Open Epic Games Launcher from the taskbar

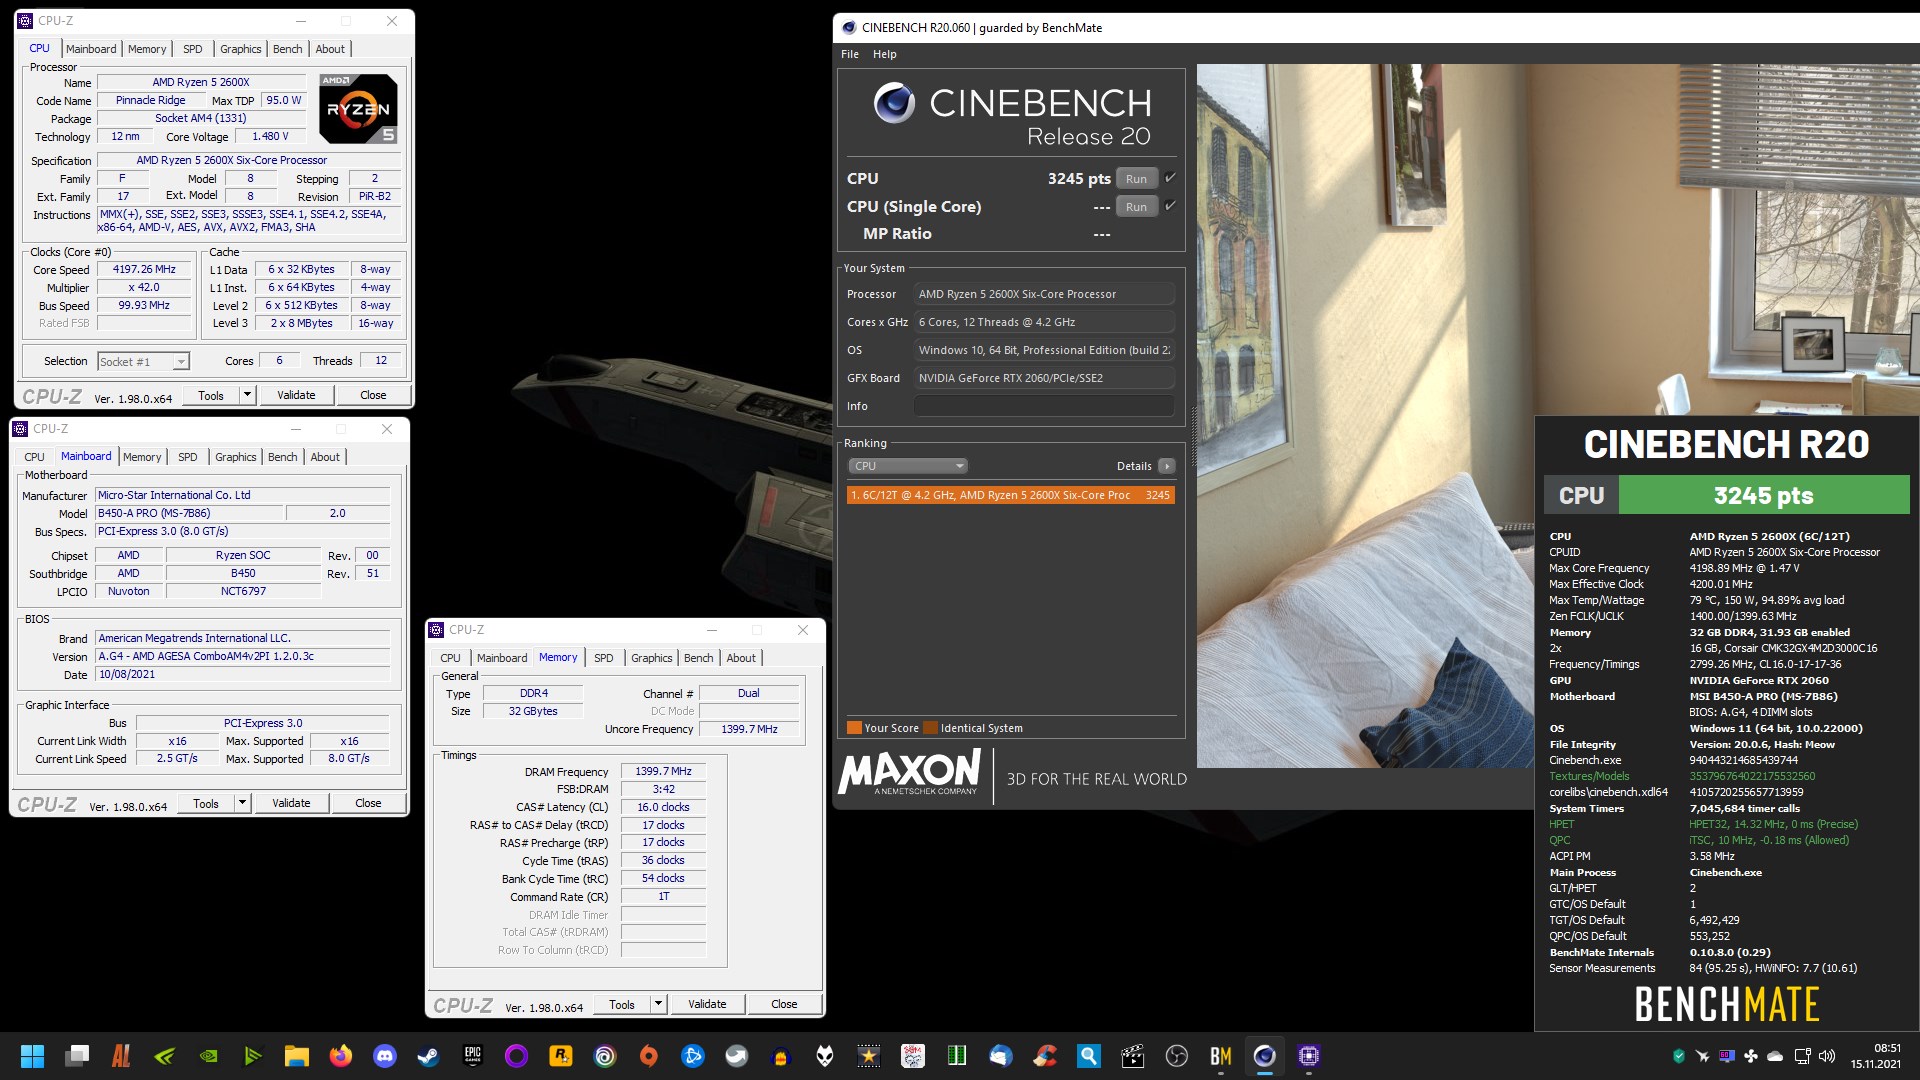[x=472, y=1056]
